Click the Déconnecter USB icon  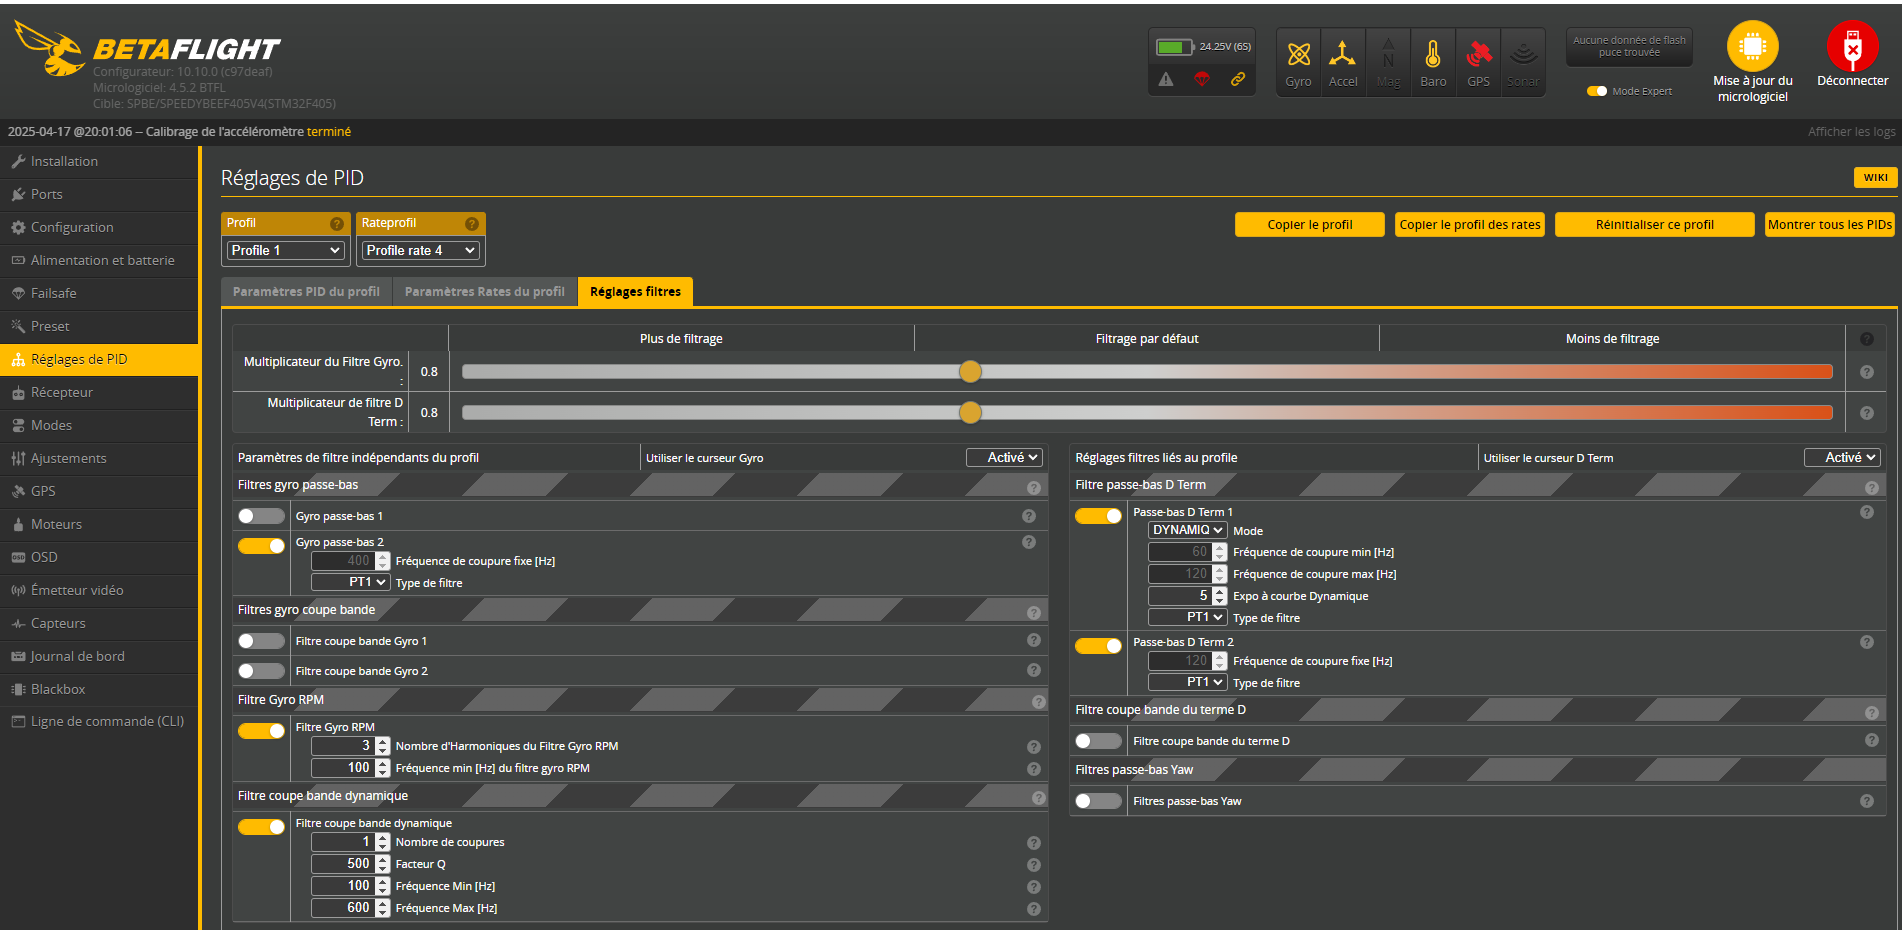tap(1852, 47)
